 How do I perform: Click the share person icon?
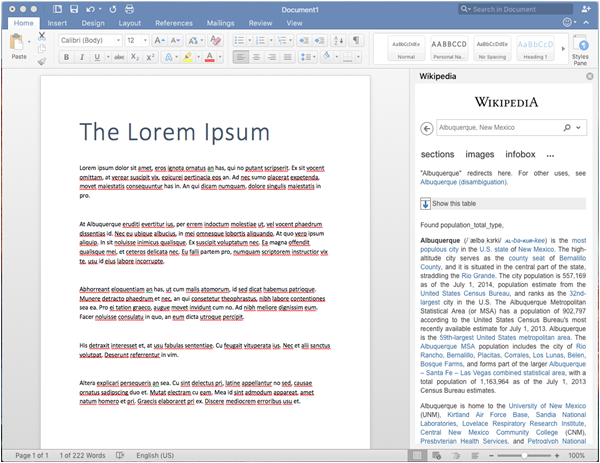coord(586,9)
